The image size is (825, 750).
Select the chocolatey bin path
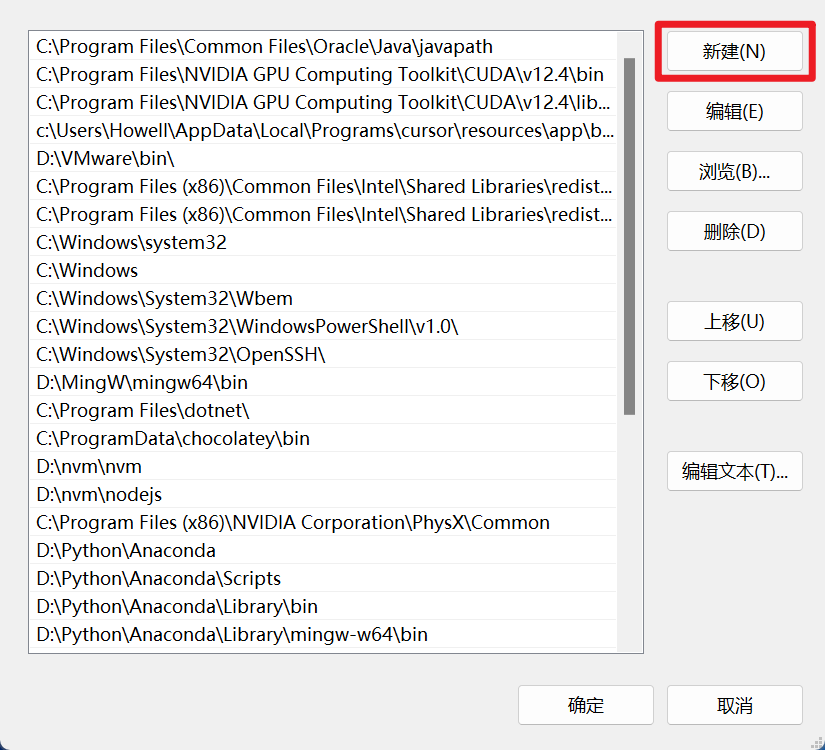pos(173,438)
